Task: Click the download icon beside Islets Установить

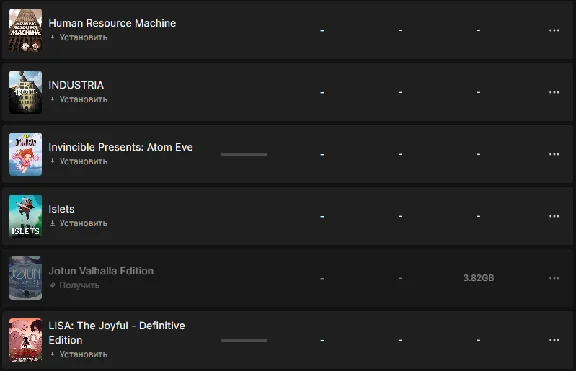Action: coord(53,223)
